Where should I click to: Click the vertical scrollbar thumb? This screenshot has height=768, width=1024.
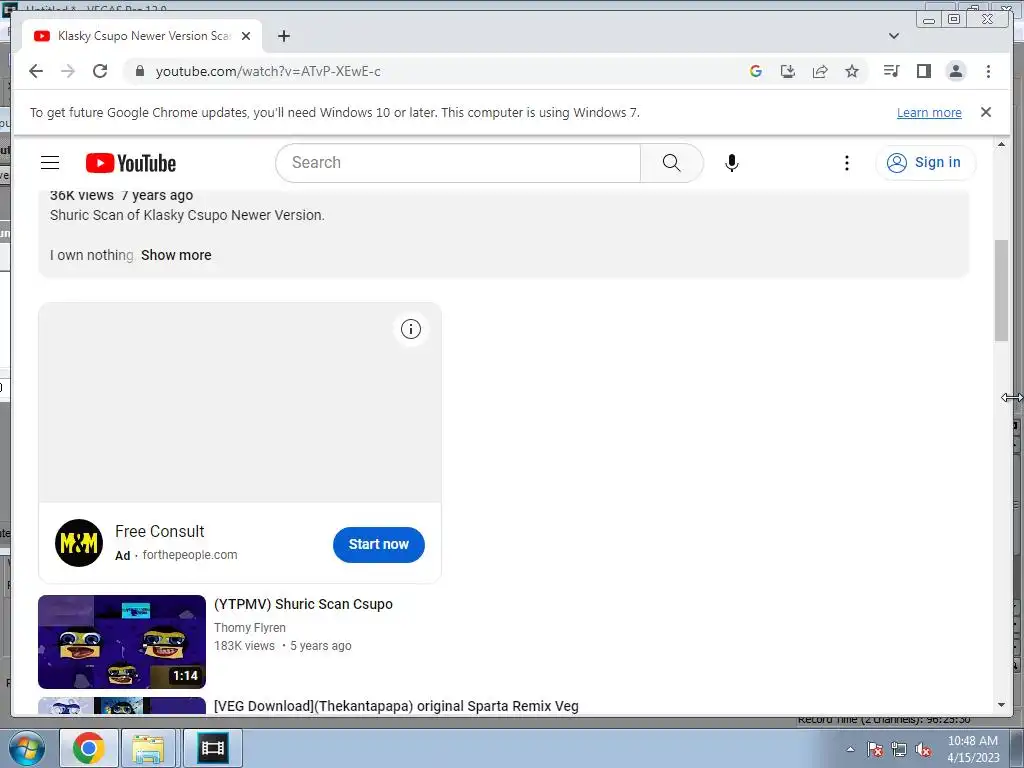coord(1001,291)
